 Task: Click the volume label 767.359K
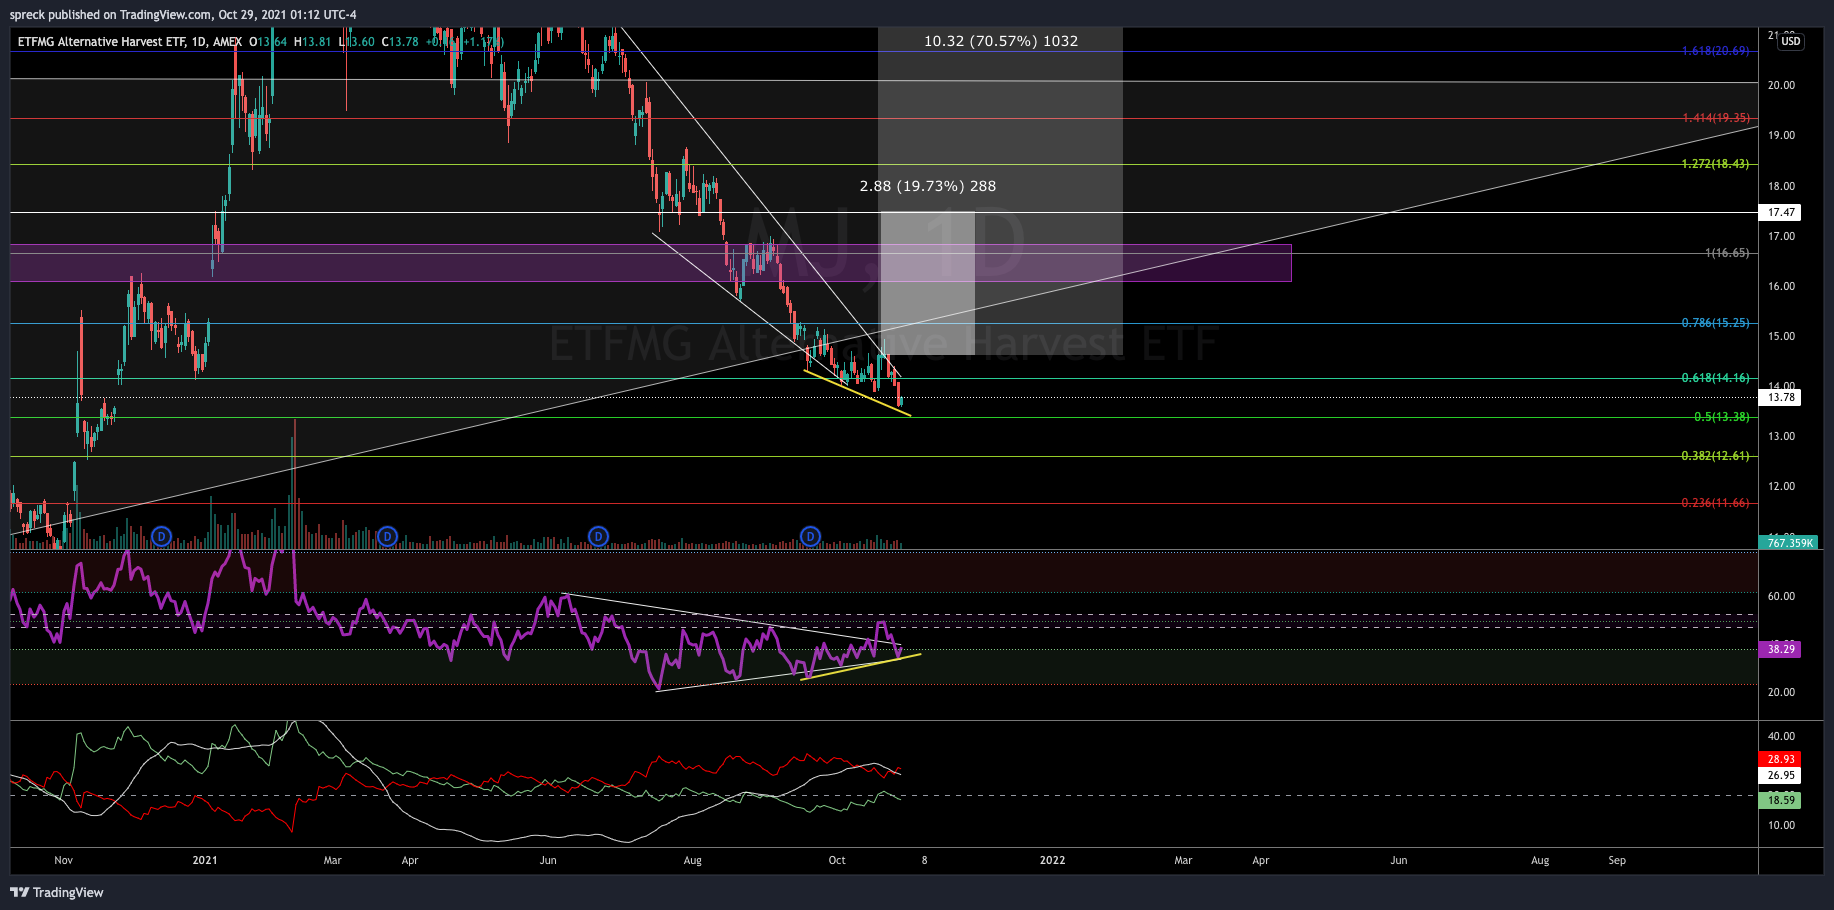pyautogui.click(x=1789, y=543)
